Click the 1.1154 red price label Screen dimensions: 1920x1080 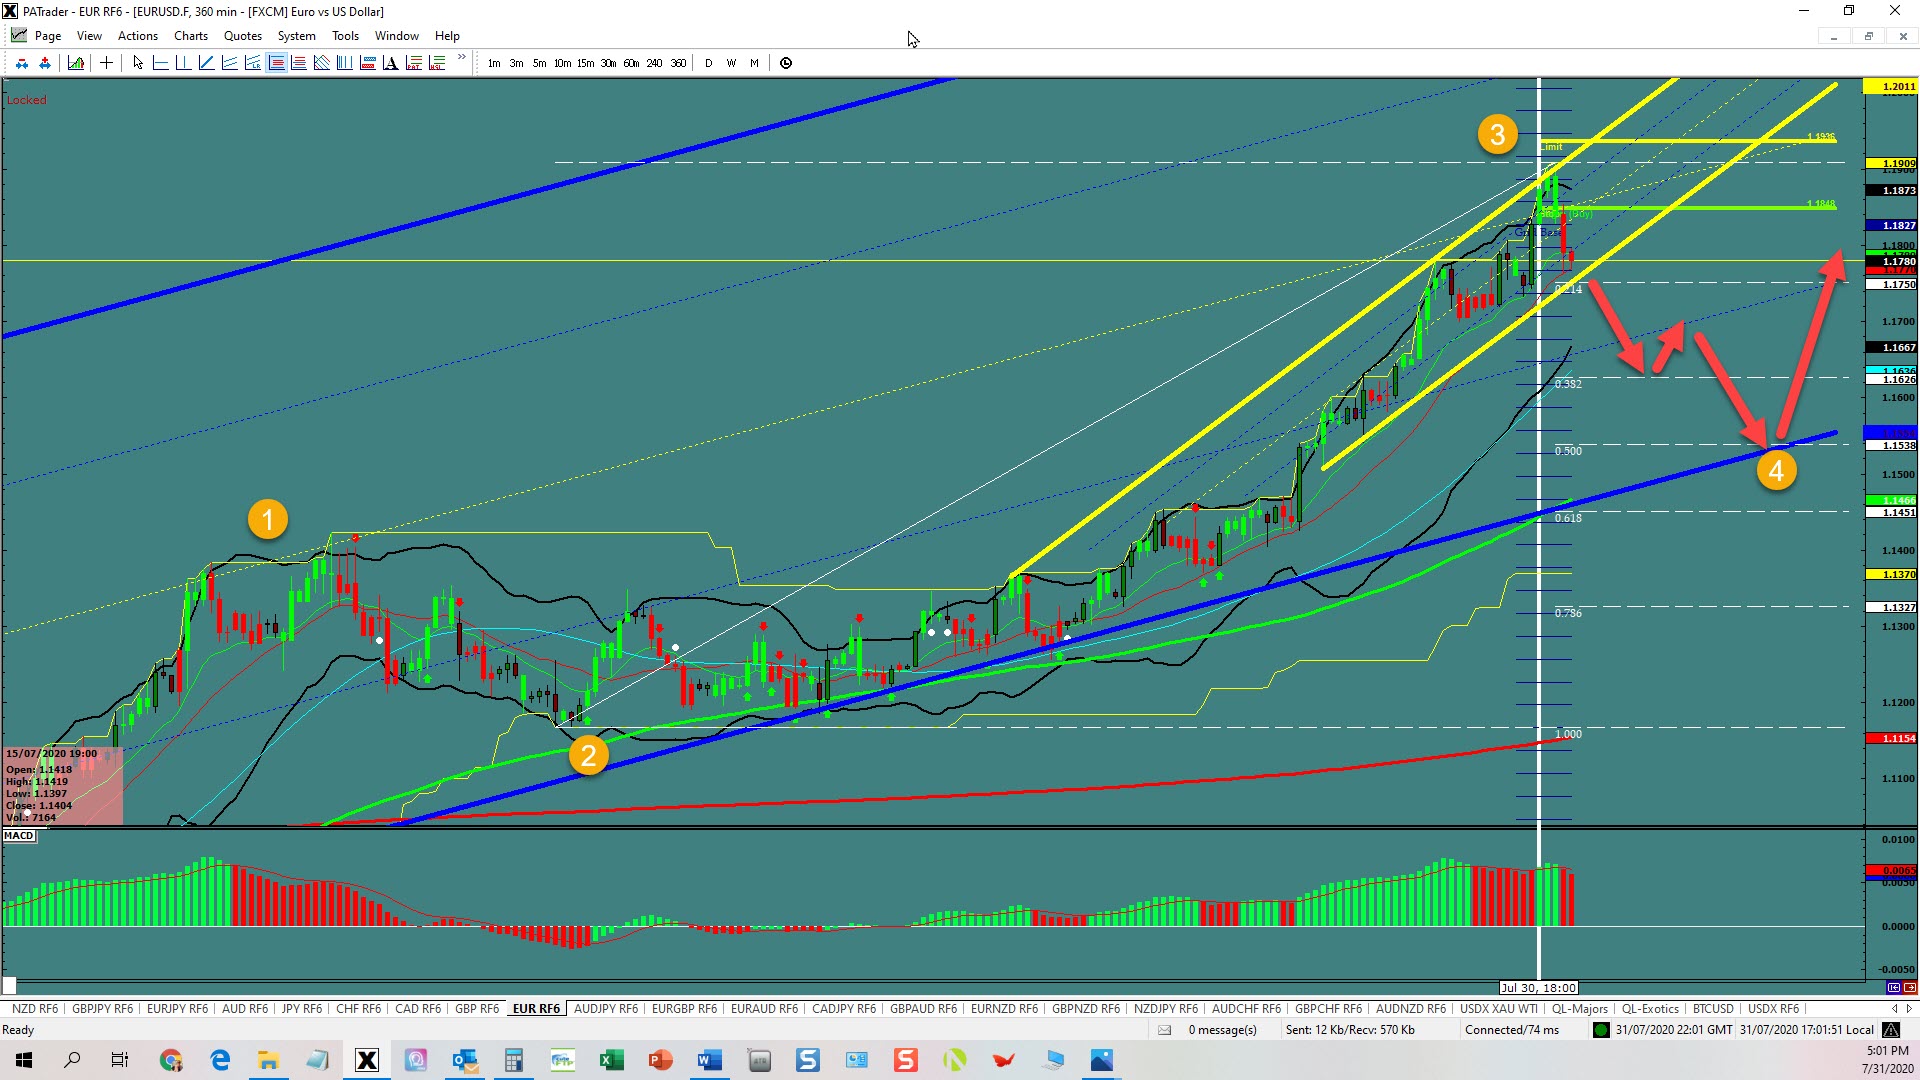1891,739
